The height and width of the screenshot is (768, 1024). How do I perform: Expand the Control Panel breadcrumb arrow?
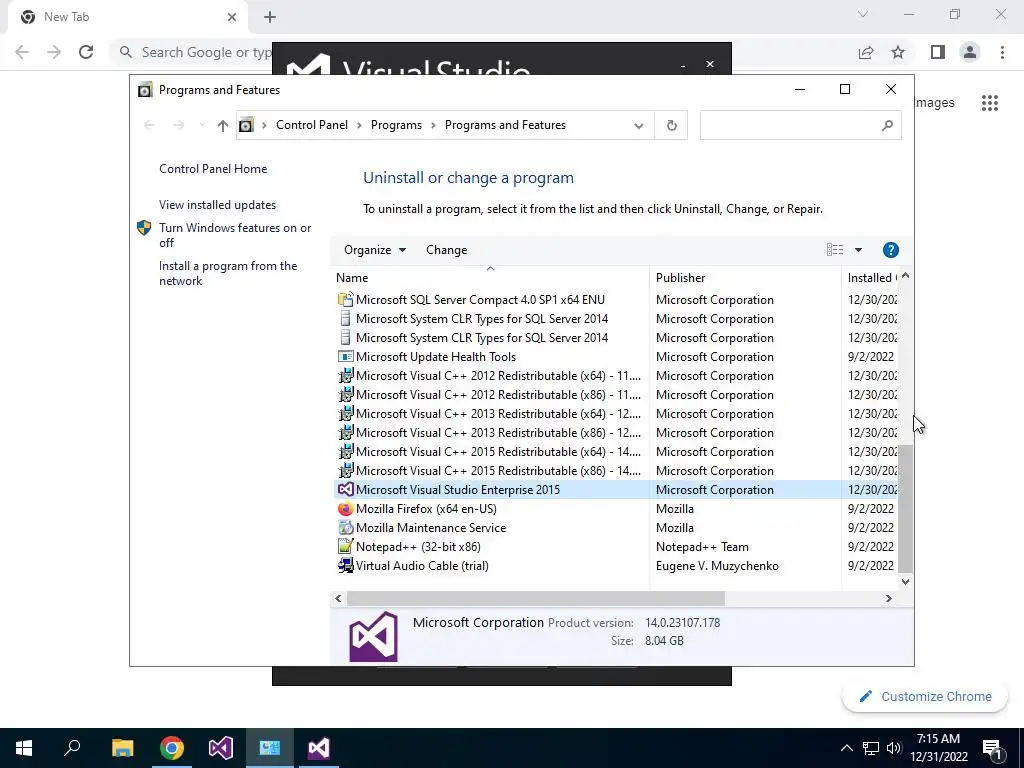[x=359, y=125]
